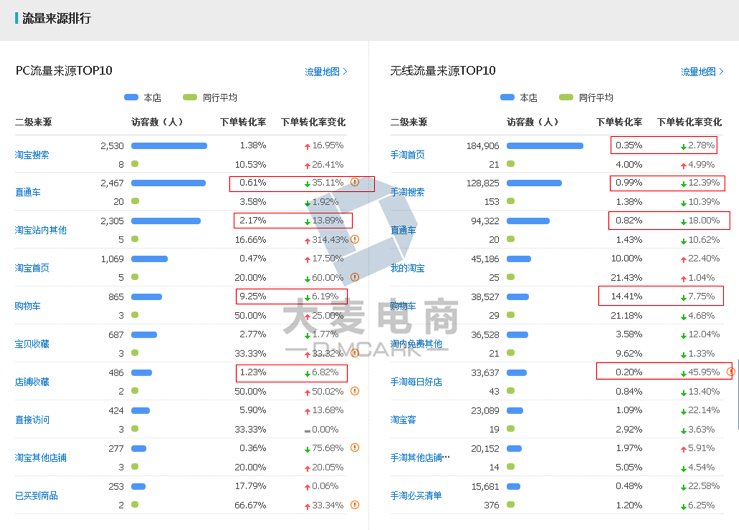
Task: Click warning icon beside 60.00% in 淘宝首页 row
Action: coord(354,277)
